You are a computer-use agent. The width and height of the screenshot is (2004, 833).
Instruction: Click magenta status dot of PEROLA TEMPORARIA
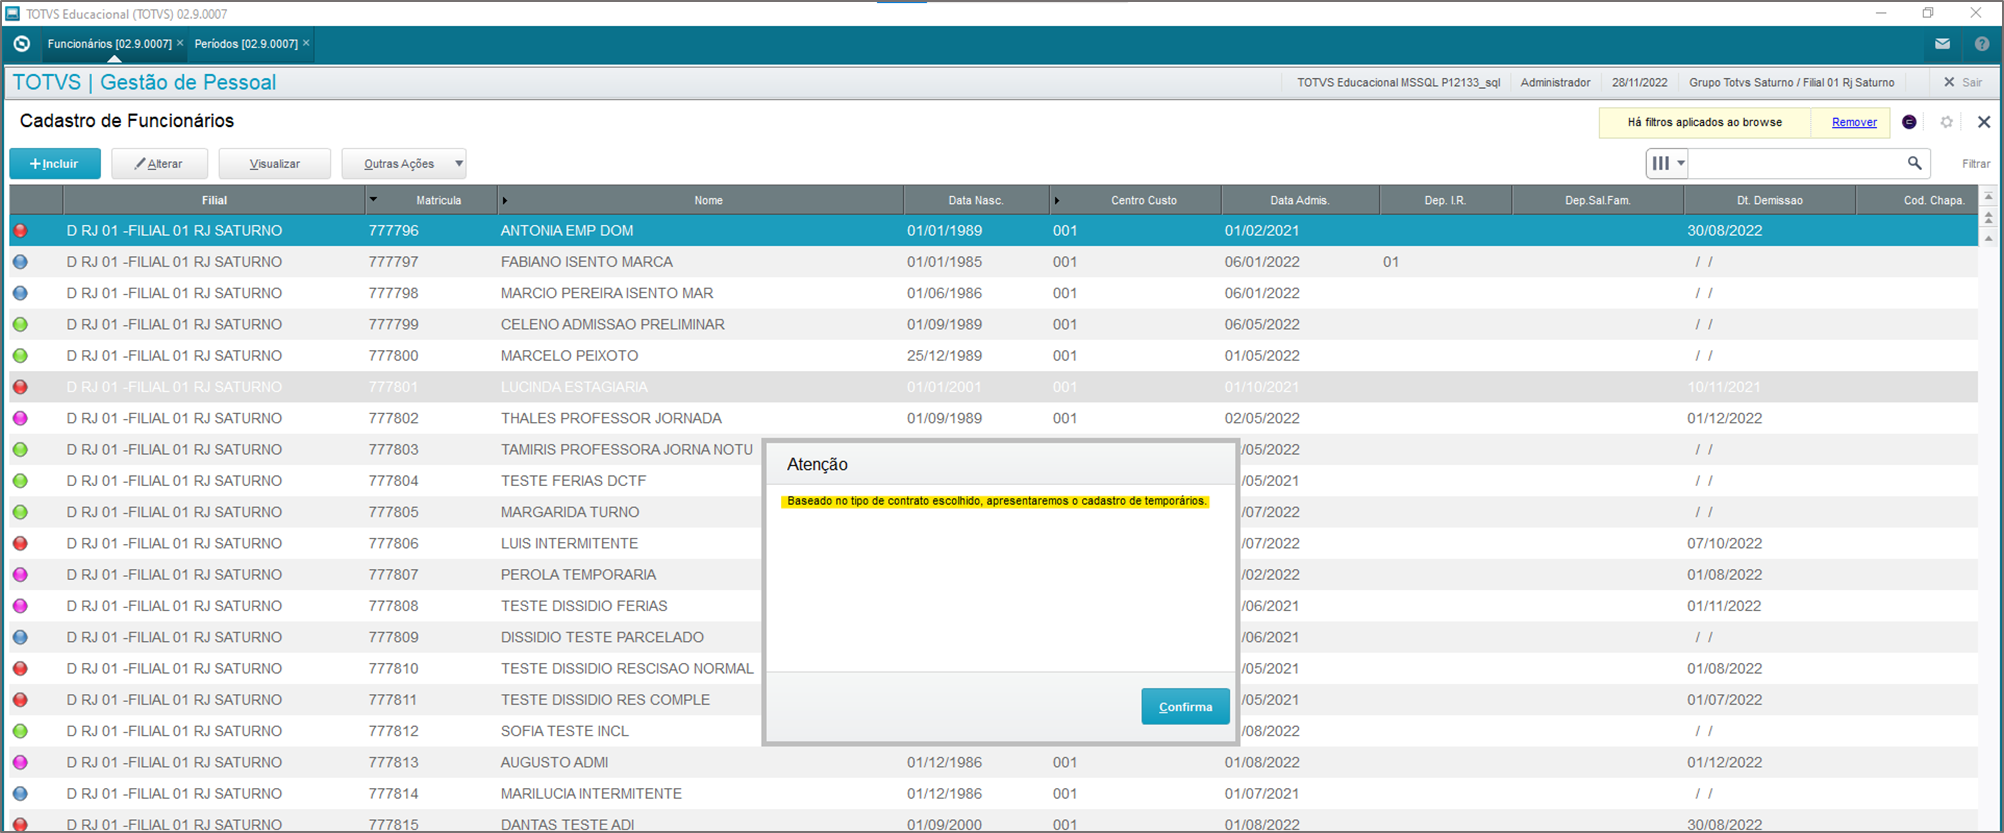tap(20, 575)
